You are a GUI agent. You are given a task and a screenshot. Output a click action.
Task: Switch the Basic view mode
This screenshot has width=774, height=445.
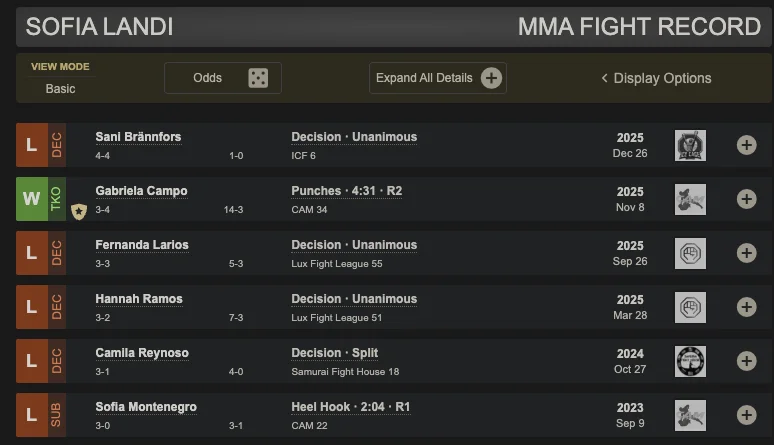click(x=60, y=88)
